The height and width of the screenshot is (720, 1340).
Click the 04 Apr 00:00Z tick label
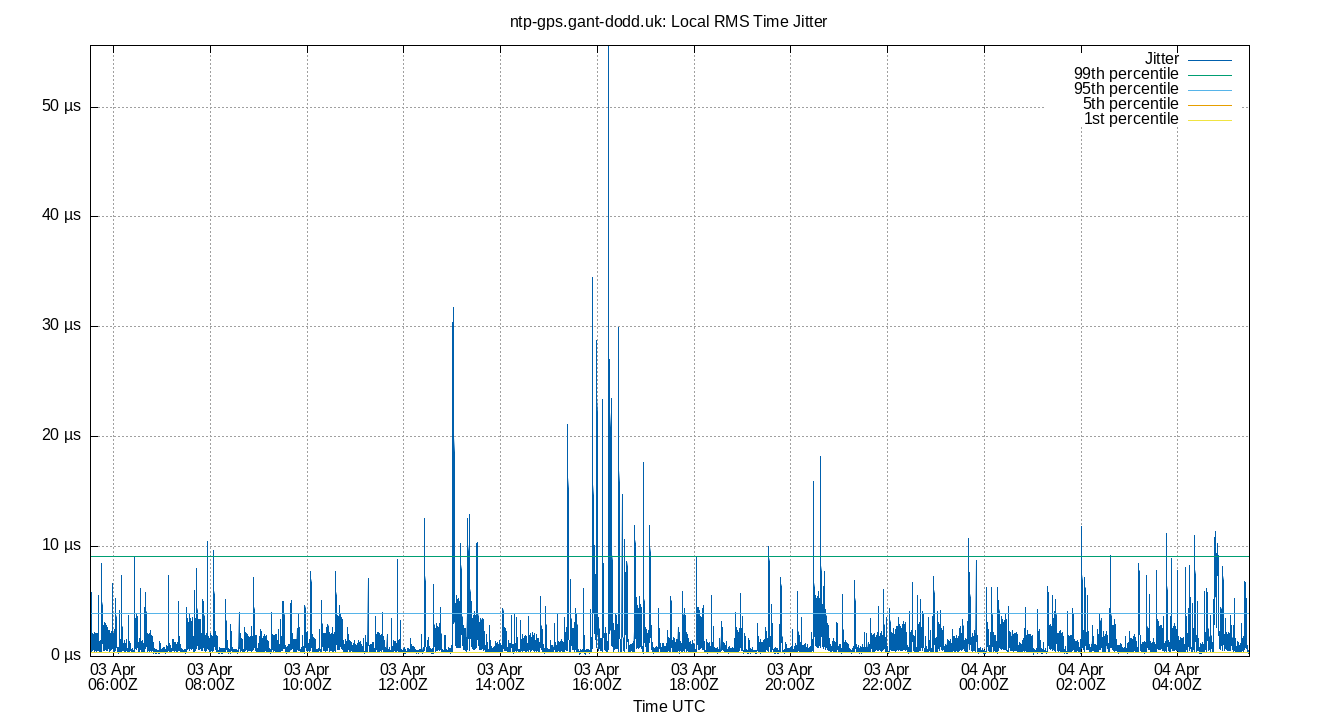point(985,677)
